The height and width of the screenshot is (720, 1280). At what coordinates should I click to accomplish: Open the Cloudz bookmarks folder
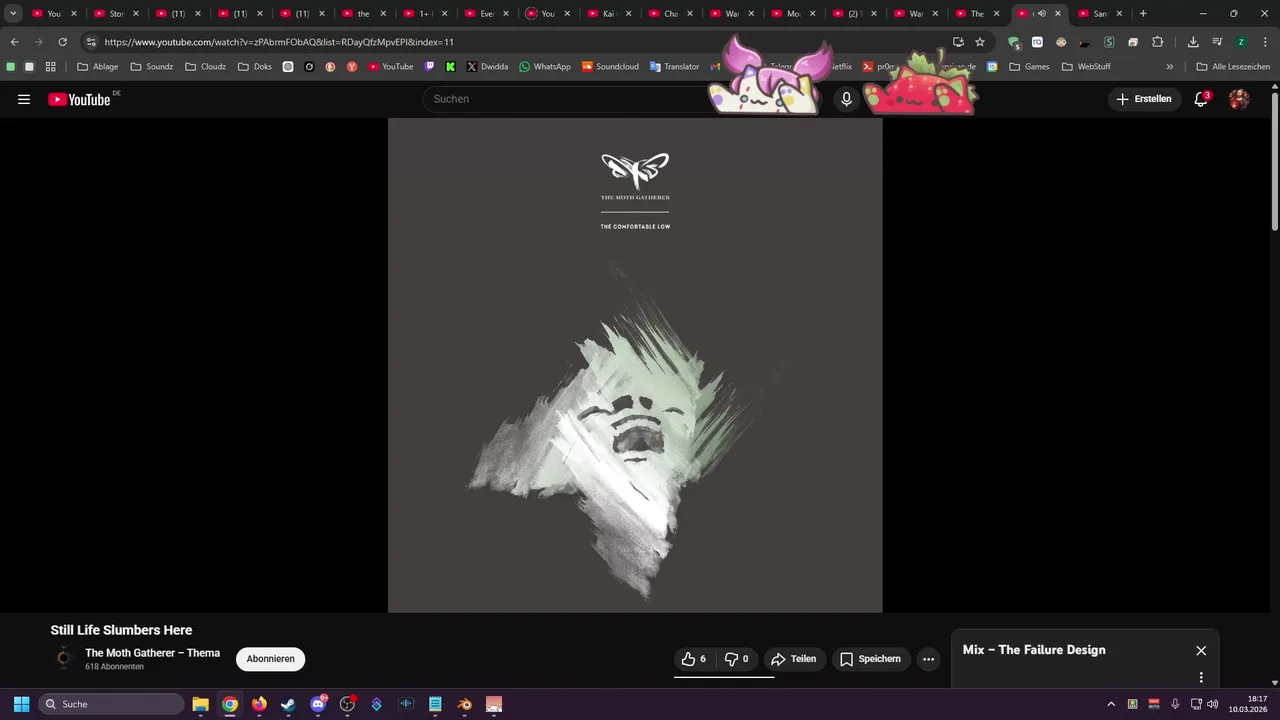[x=205, y=67]
